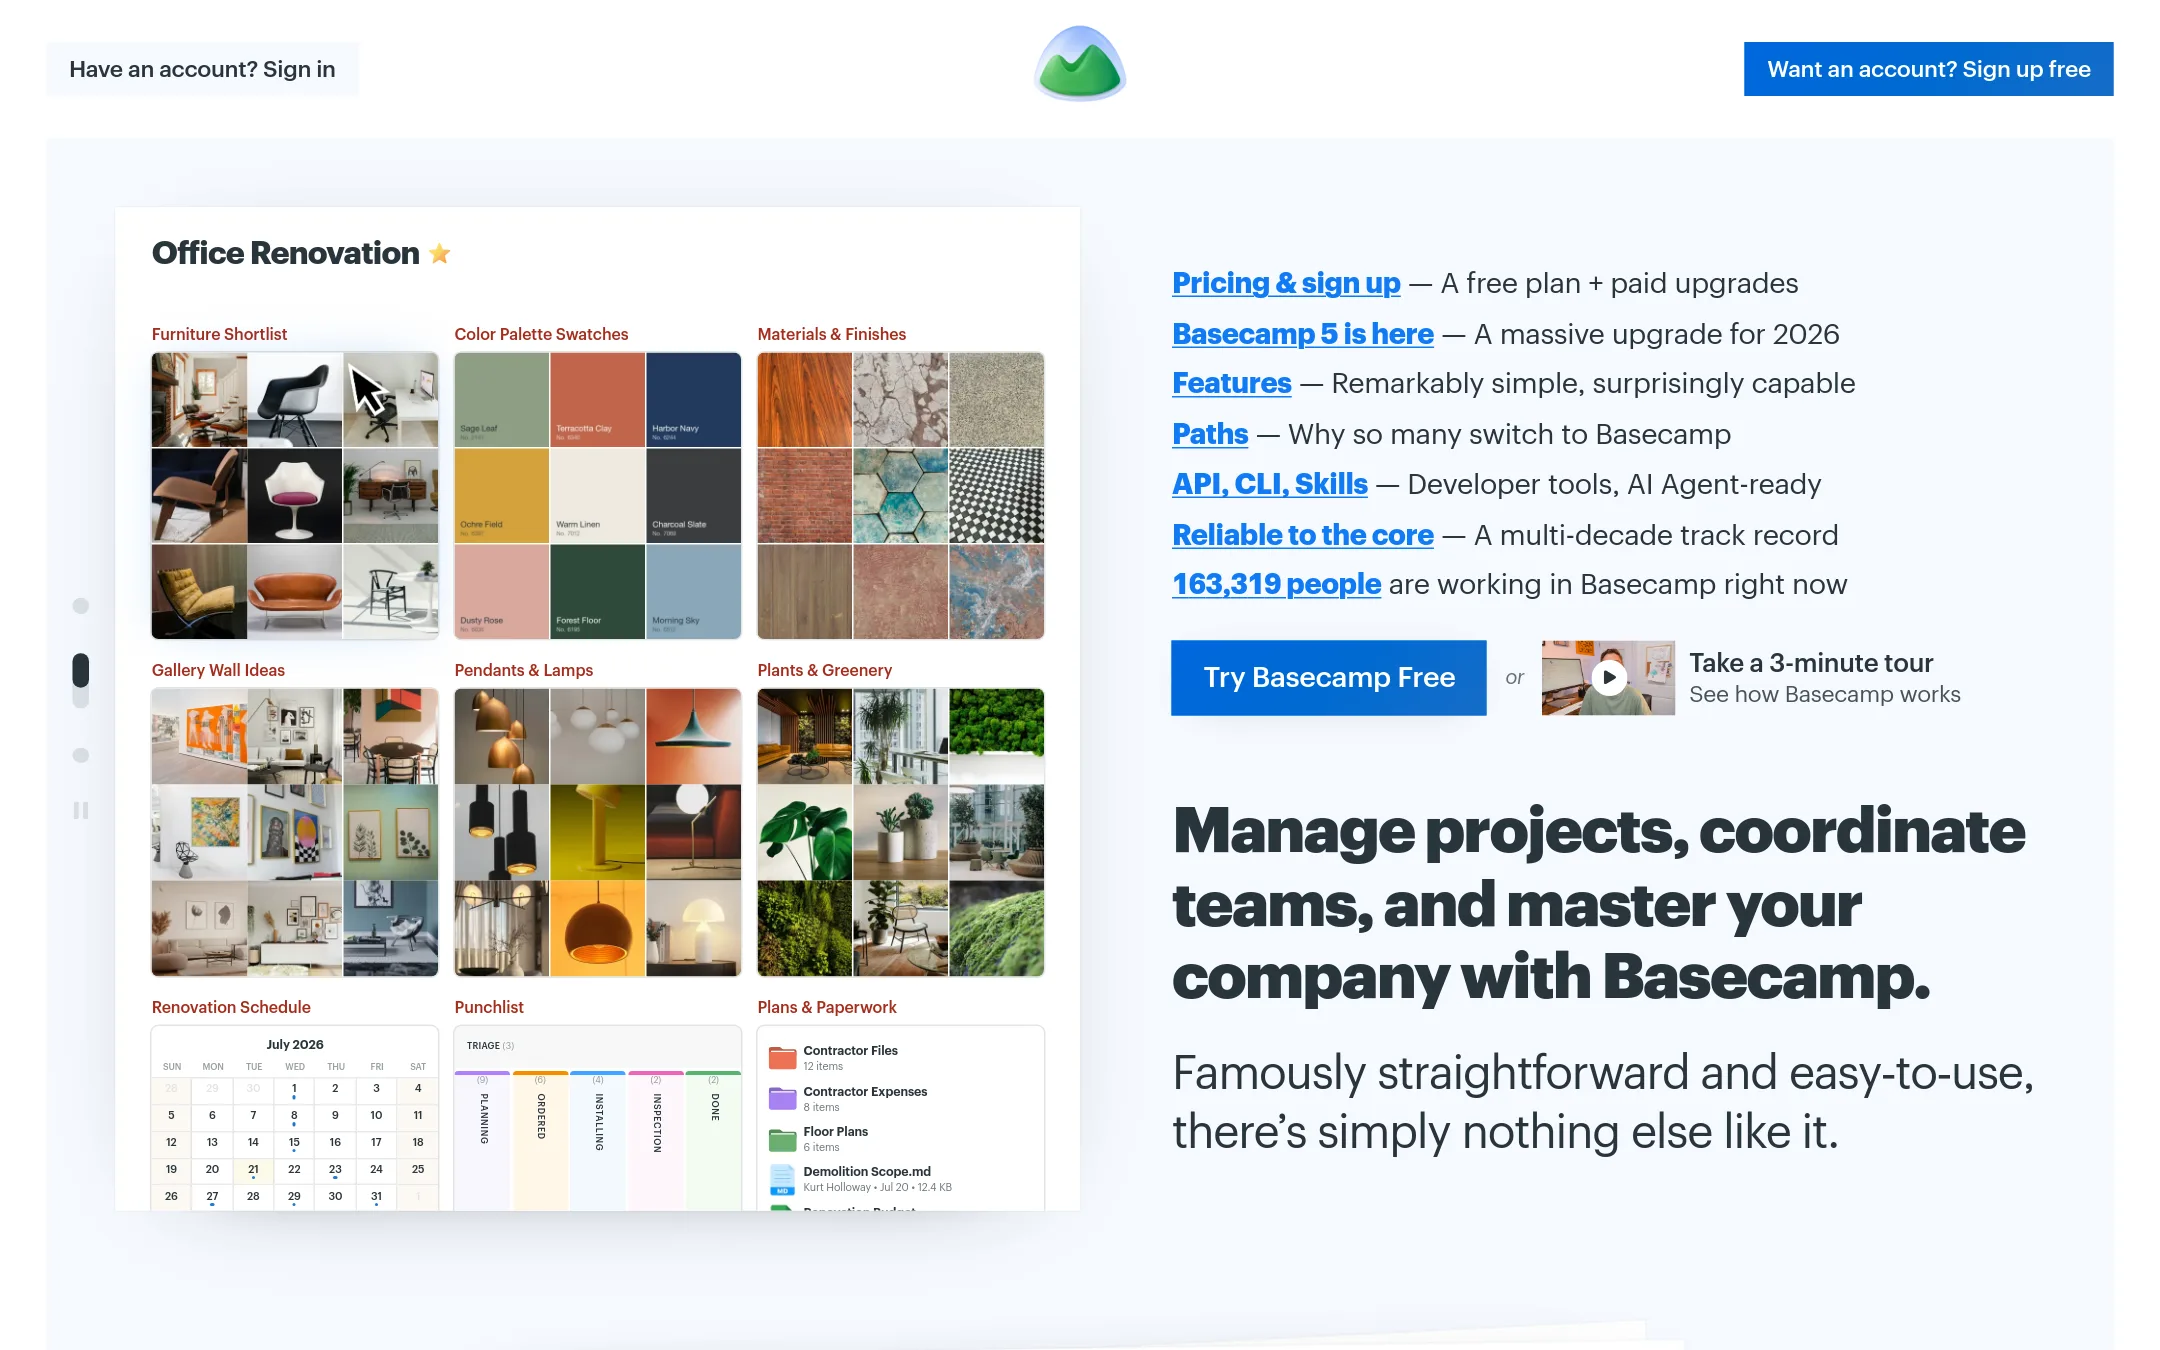The image size is (2160, 1350).
Task: Open the Materials & Finishes heading
Action: (x=831, y=334)
